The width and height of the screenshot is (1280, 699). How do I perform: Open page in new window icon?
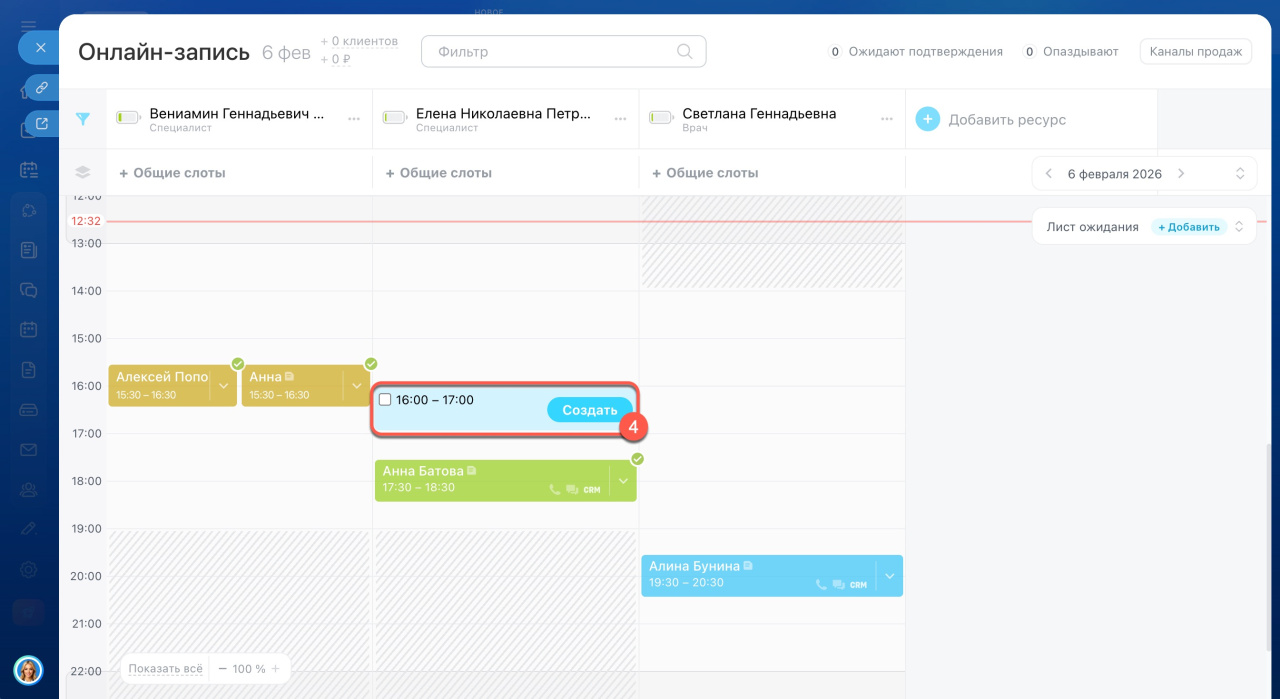42,124
